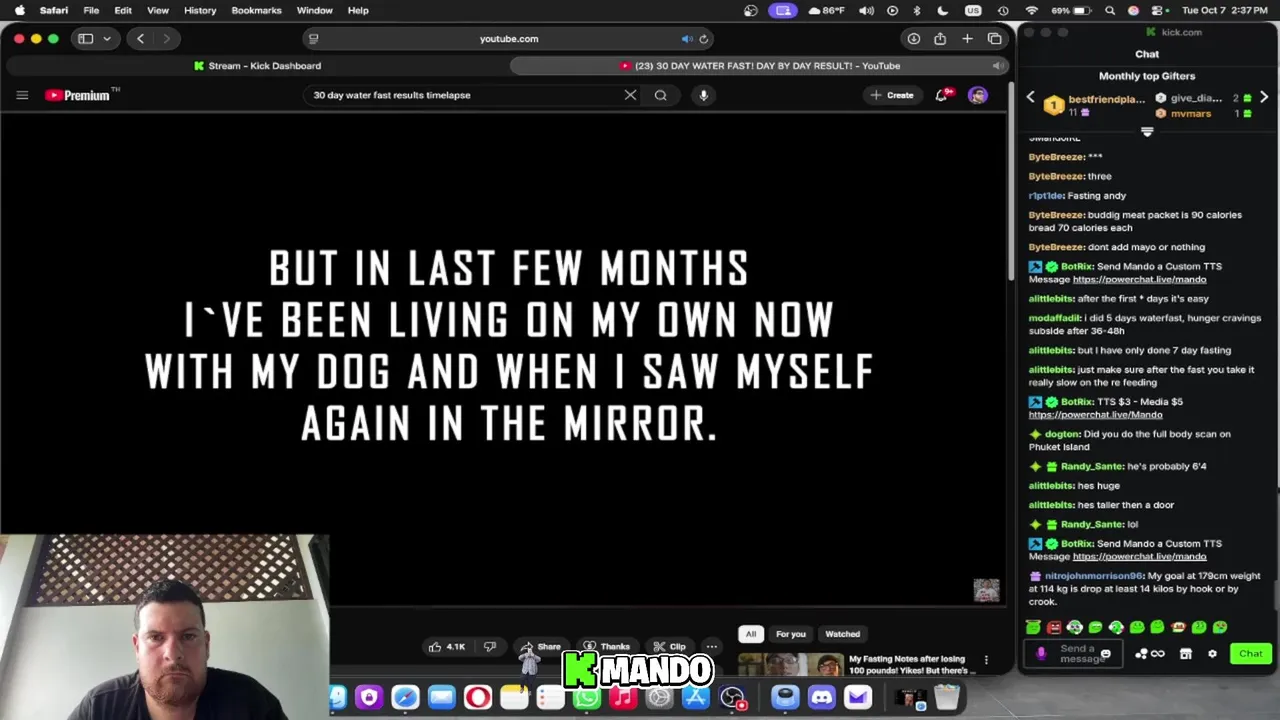This screenshot has height=720, width=1280.
Task: Start voice search with the microphone icon
Action: click(x=704, y=95)
